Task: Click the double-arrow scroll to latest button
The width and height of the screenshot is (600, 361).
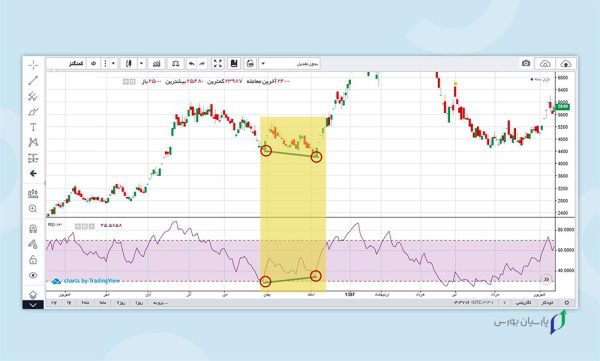Action: tap(546, 279)
